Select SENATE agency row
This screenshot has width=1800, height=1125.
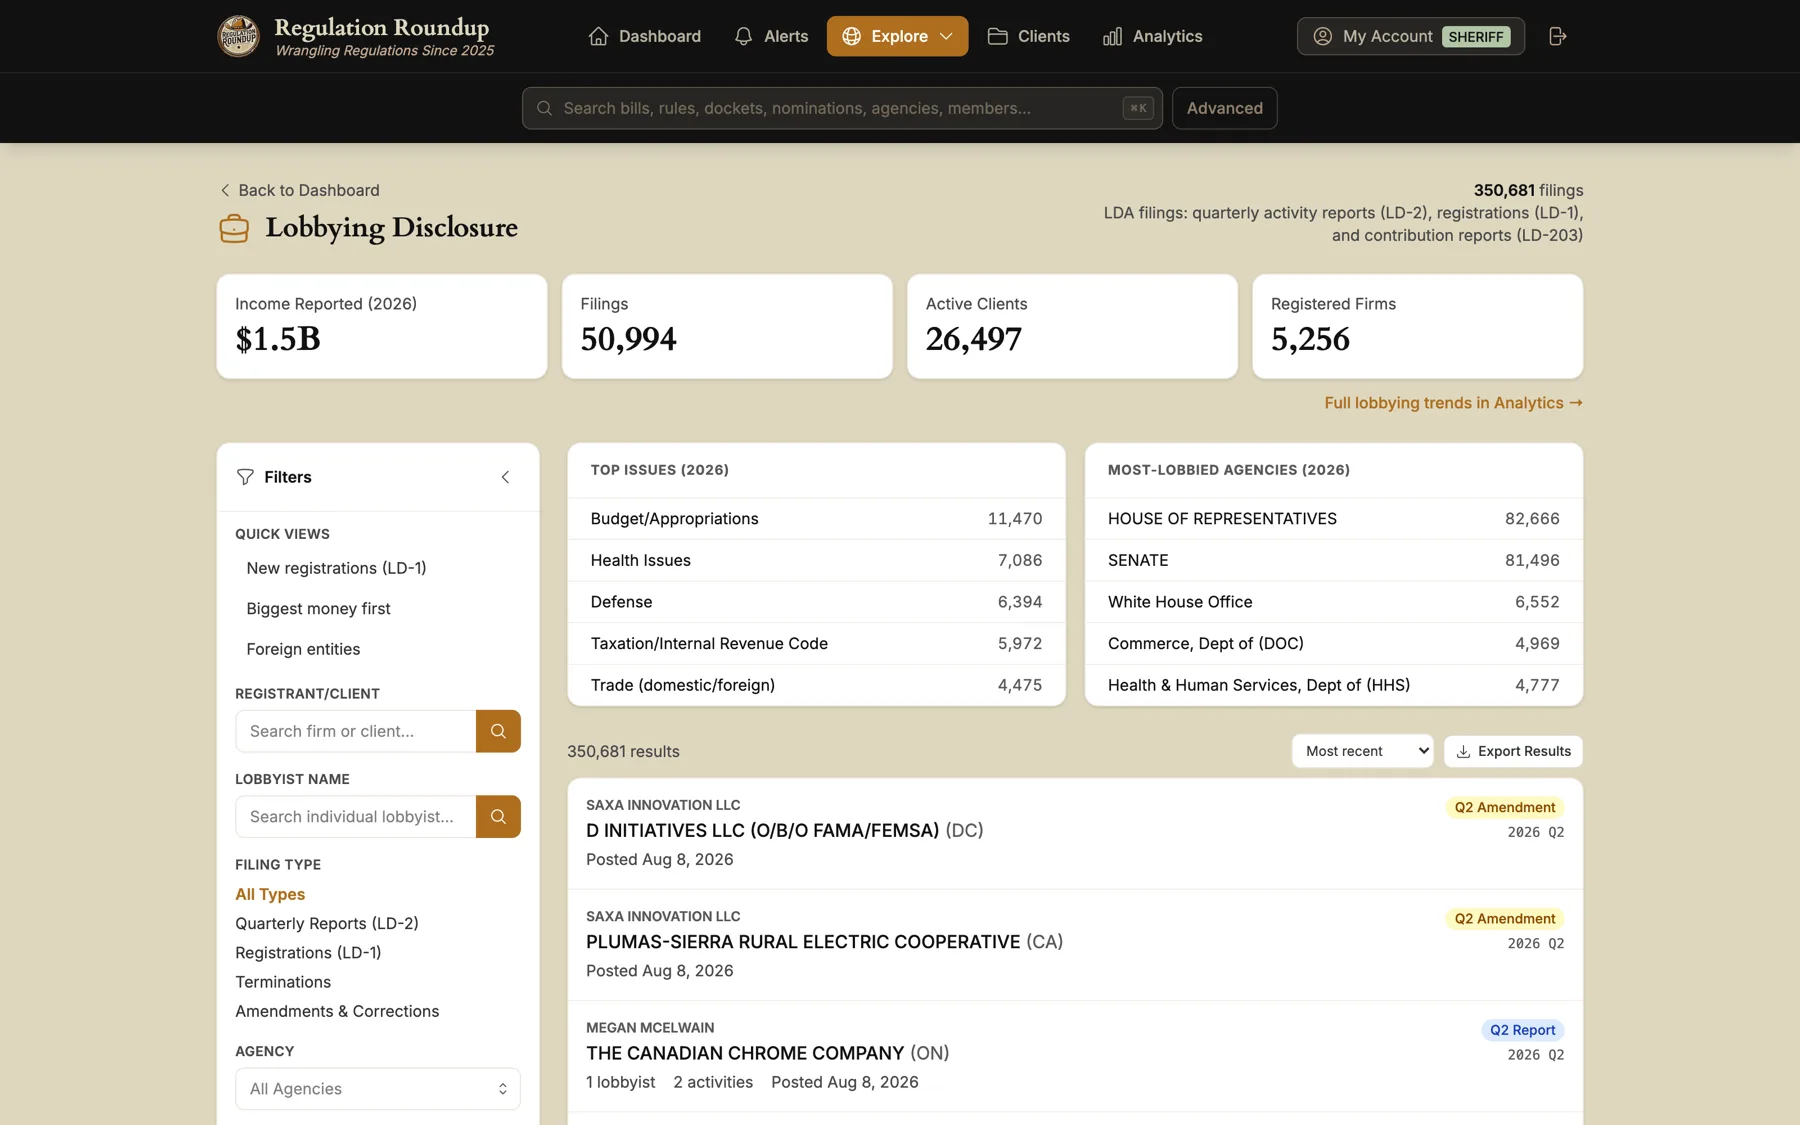coord(1334,561)
